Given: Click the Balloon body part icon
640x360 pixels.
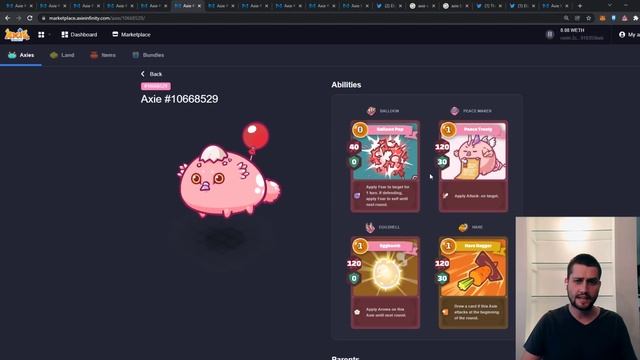Looking at the screenshot, I should coord(371,111).
